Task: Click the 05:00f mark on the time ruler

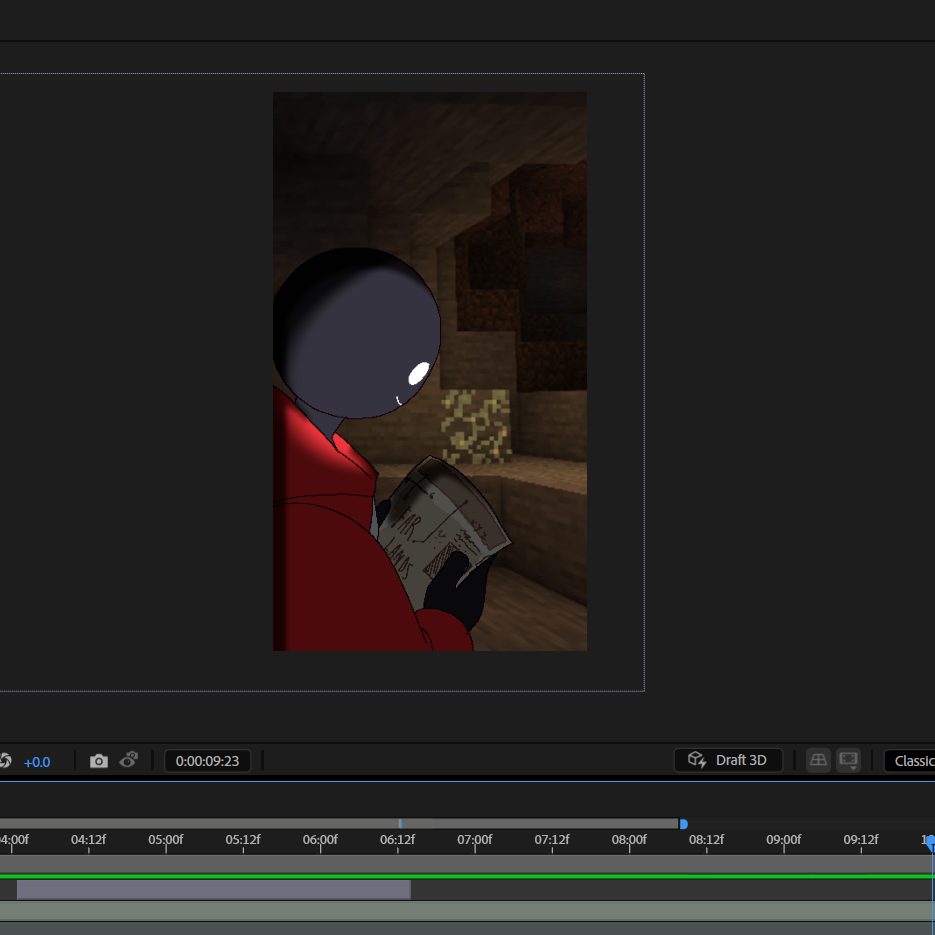Action: [x=166, y=840]
